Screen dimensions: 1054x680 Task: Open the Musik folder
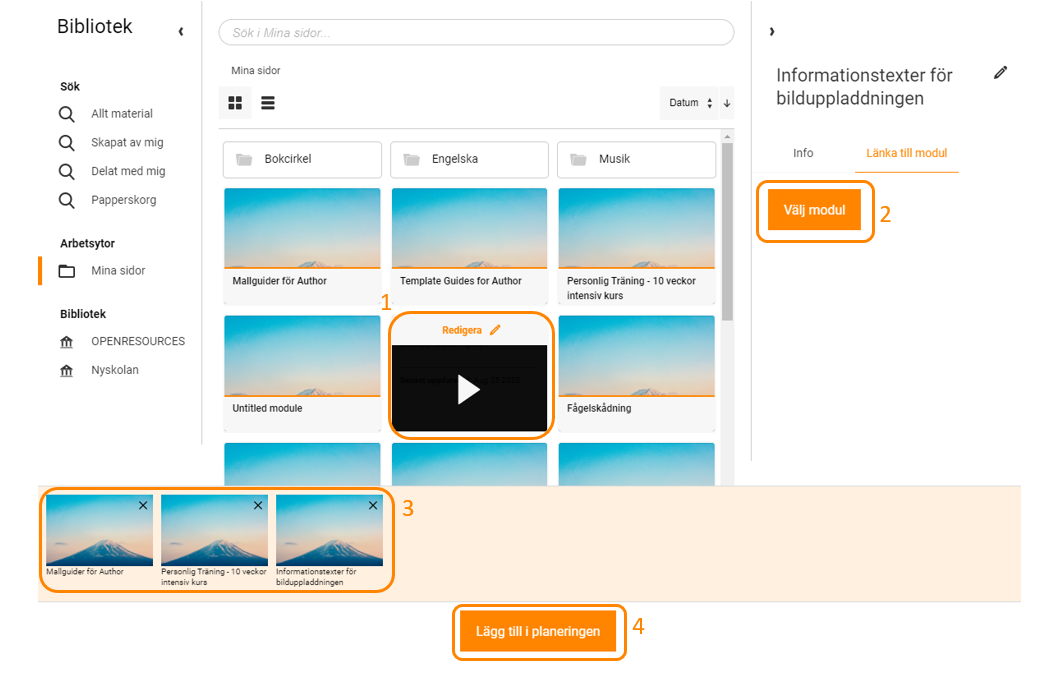[637, 159]
